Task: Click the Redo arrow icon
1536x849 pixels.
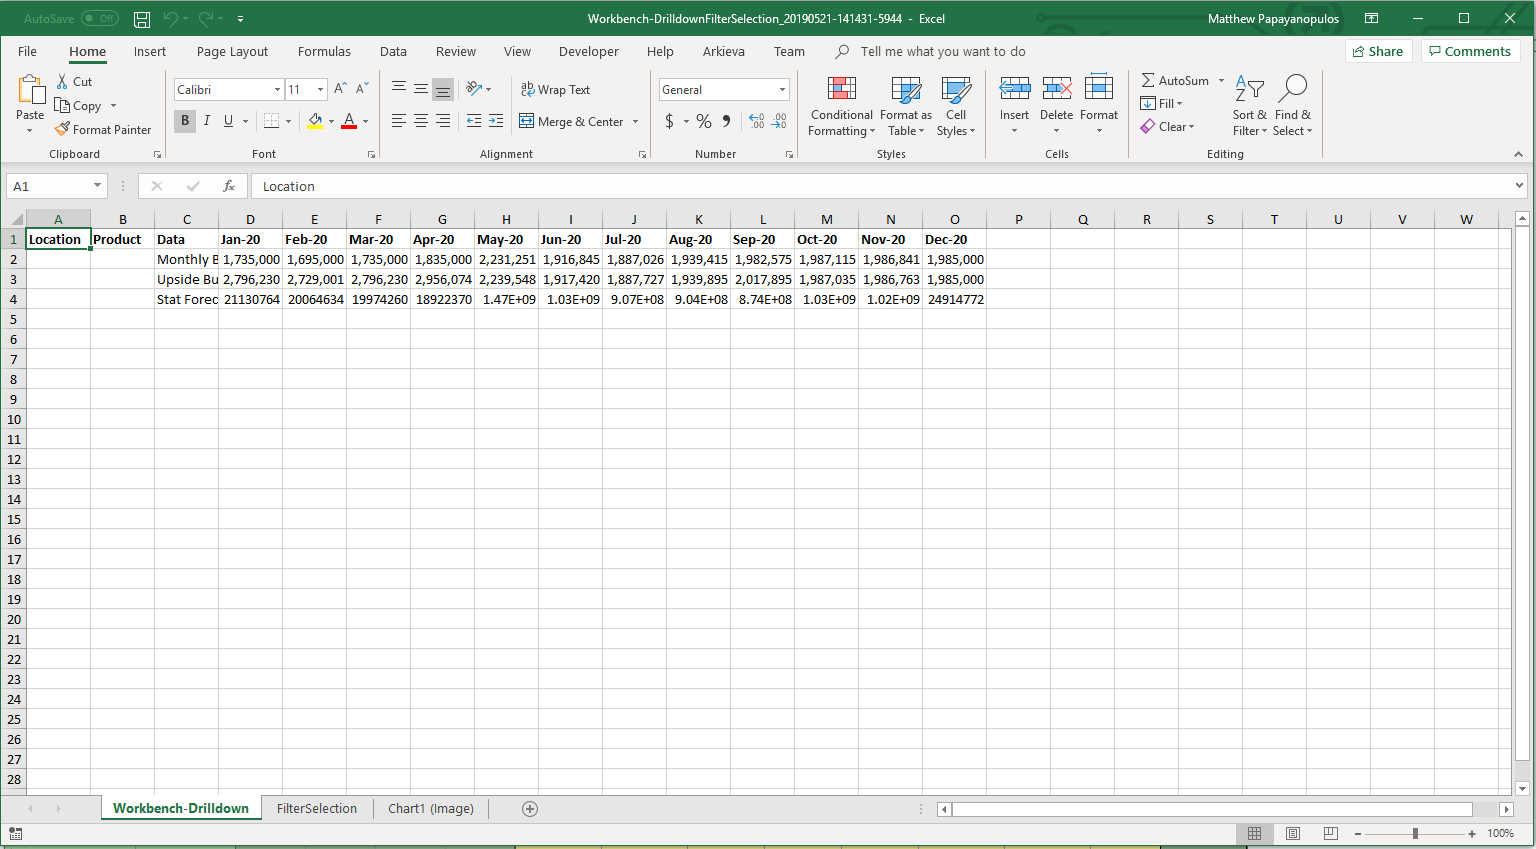Action: [x=206, y=19]
